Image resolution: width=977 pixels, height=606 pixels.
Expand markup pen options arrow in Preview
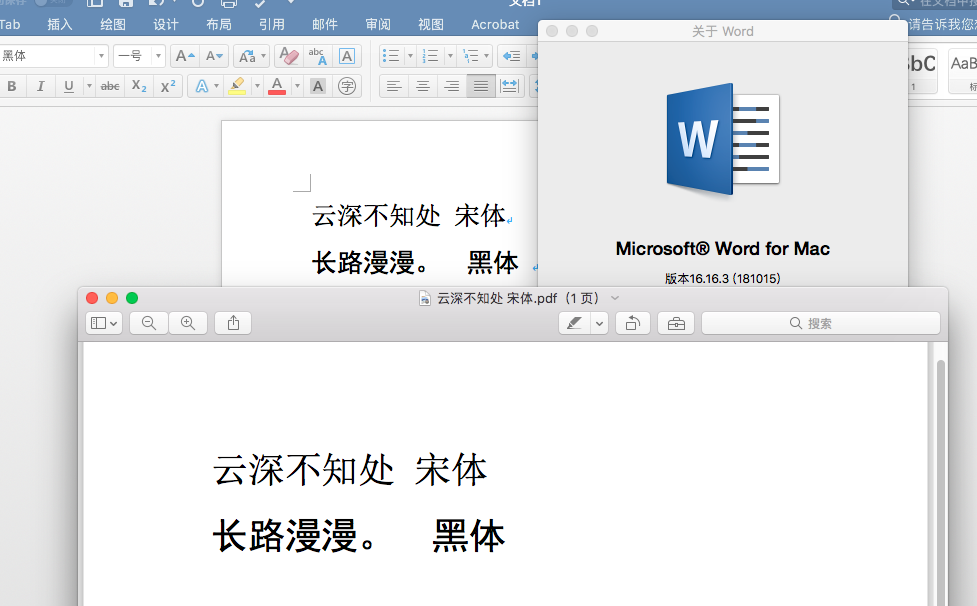tap(599, 323)
